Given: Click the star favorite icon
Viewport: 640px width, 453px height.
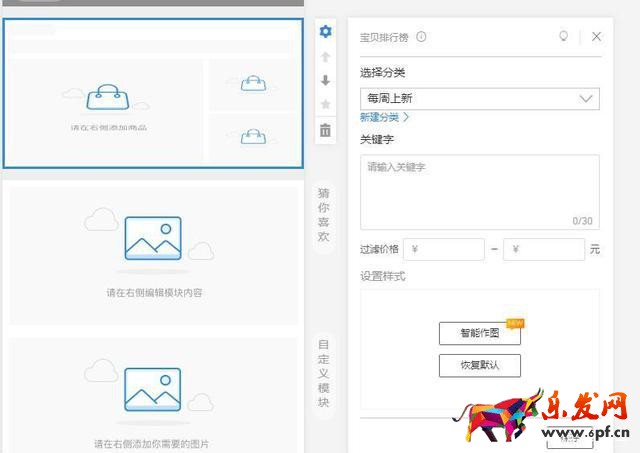Looking at the screenshot, I should (x=325, y=105).
